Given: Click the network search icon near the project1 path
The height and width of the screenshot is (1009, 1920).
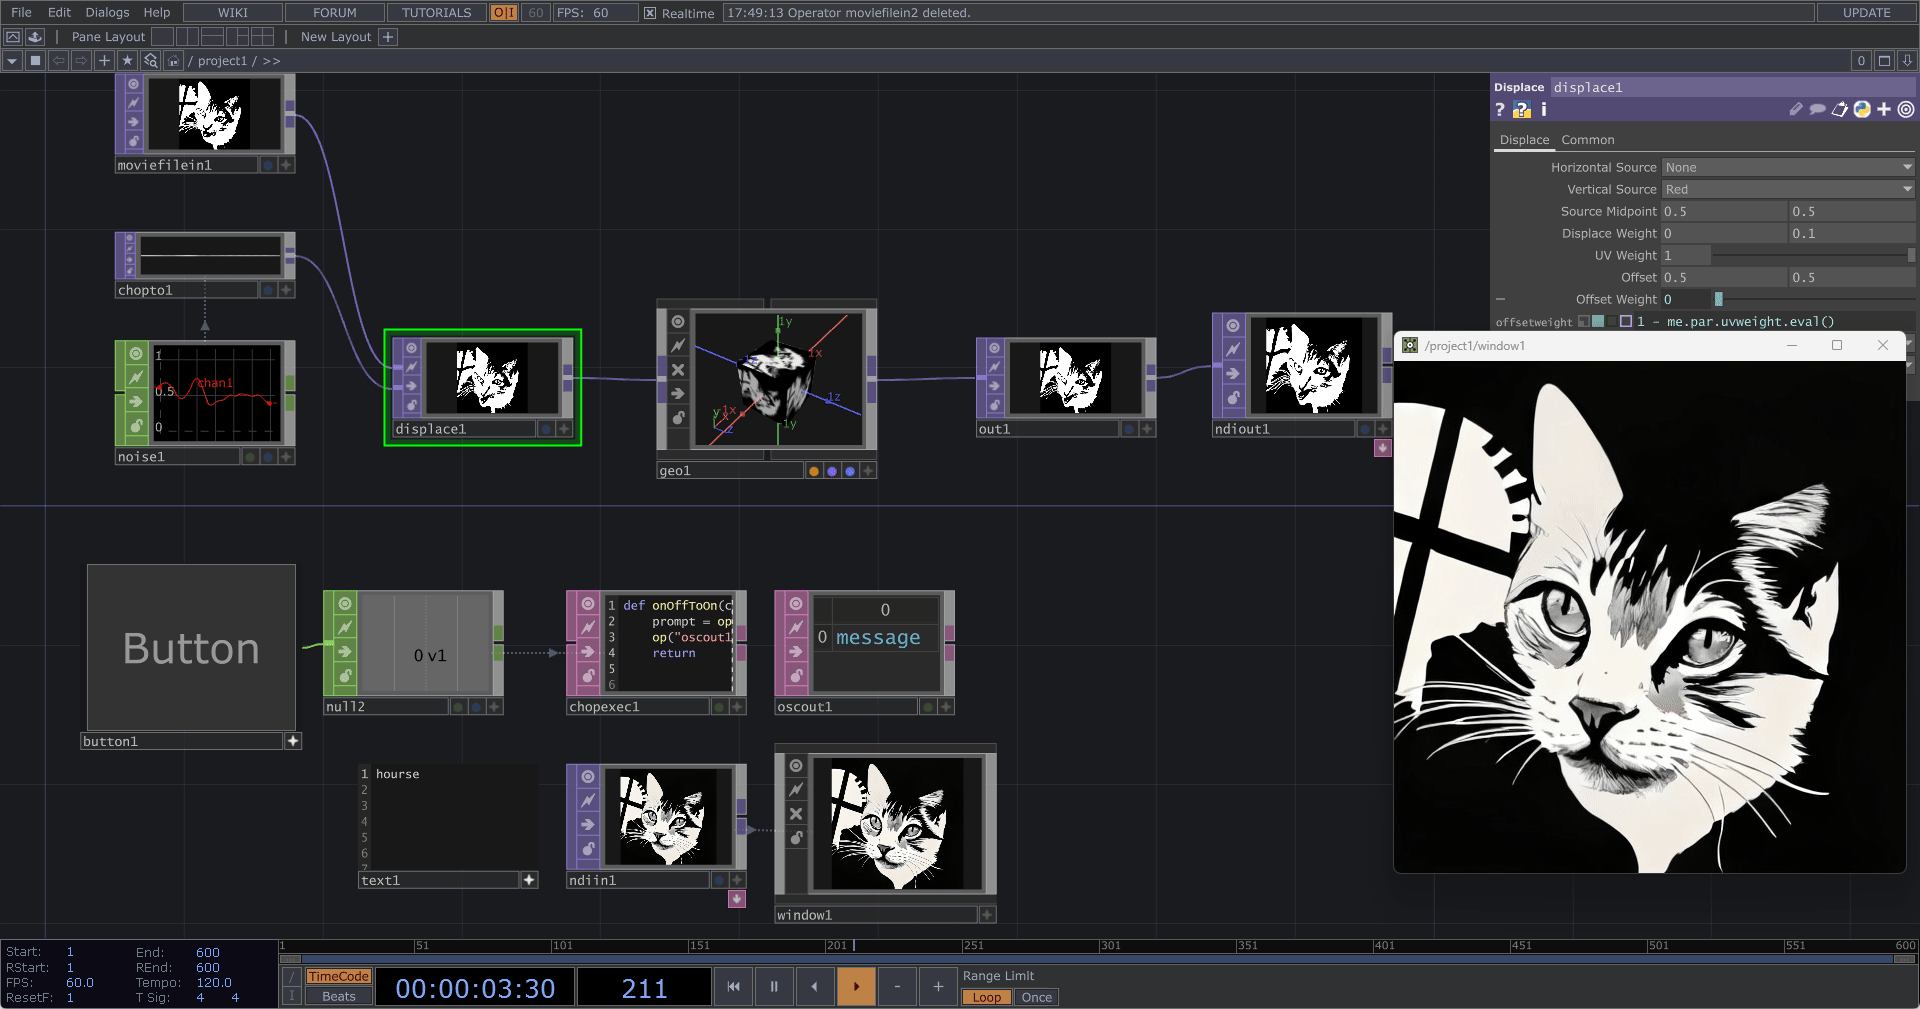Looking at the screenshot, I should point(150,60).
